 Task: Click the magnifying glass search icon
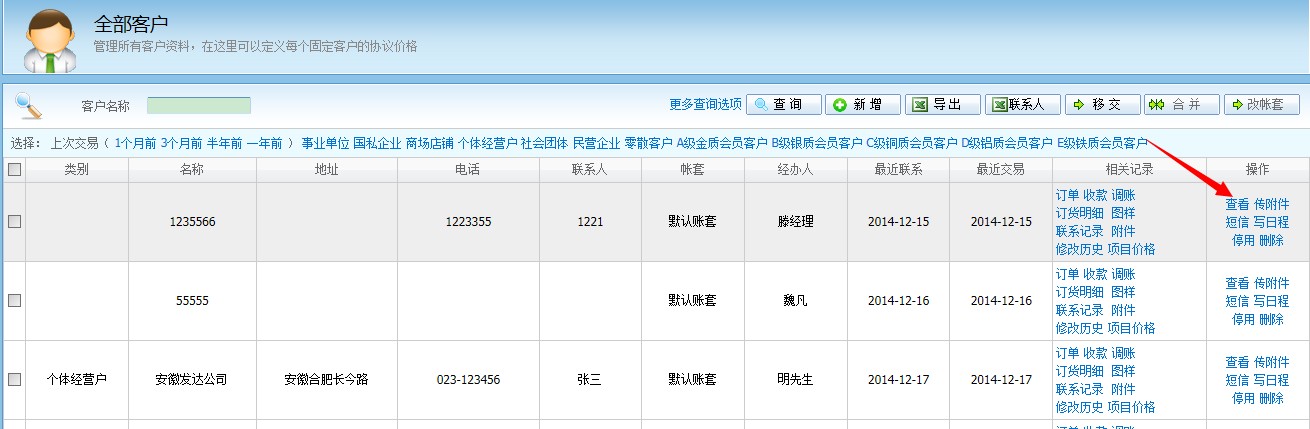[x=29, y=105]
